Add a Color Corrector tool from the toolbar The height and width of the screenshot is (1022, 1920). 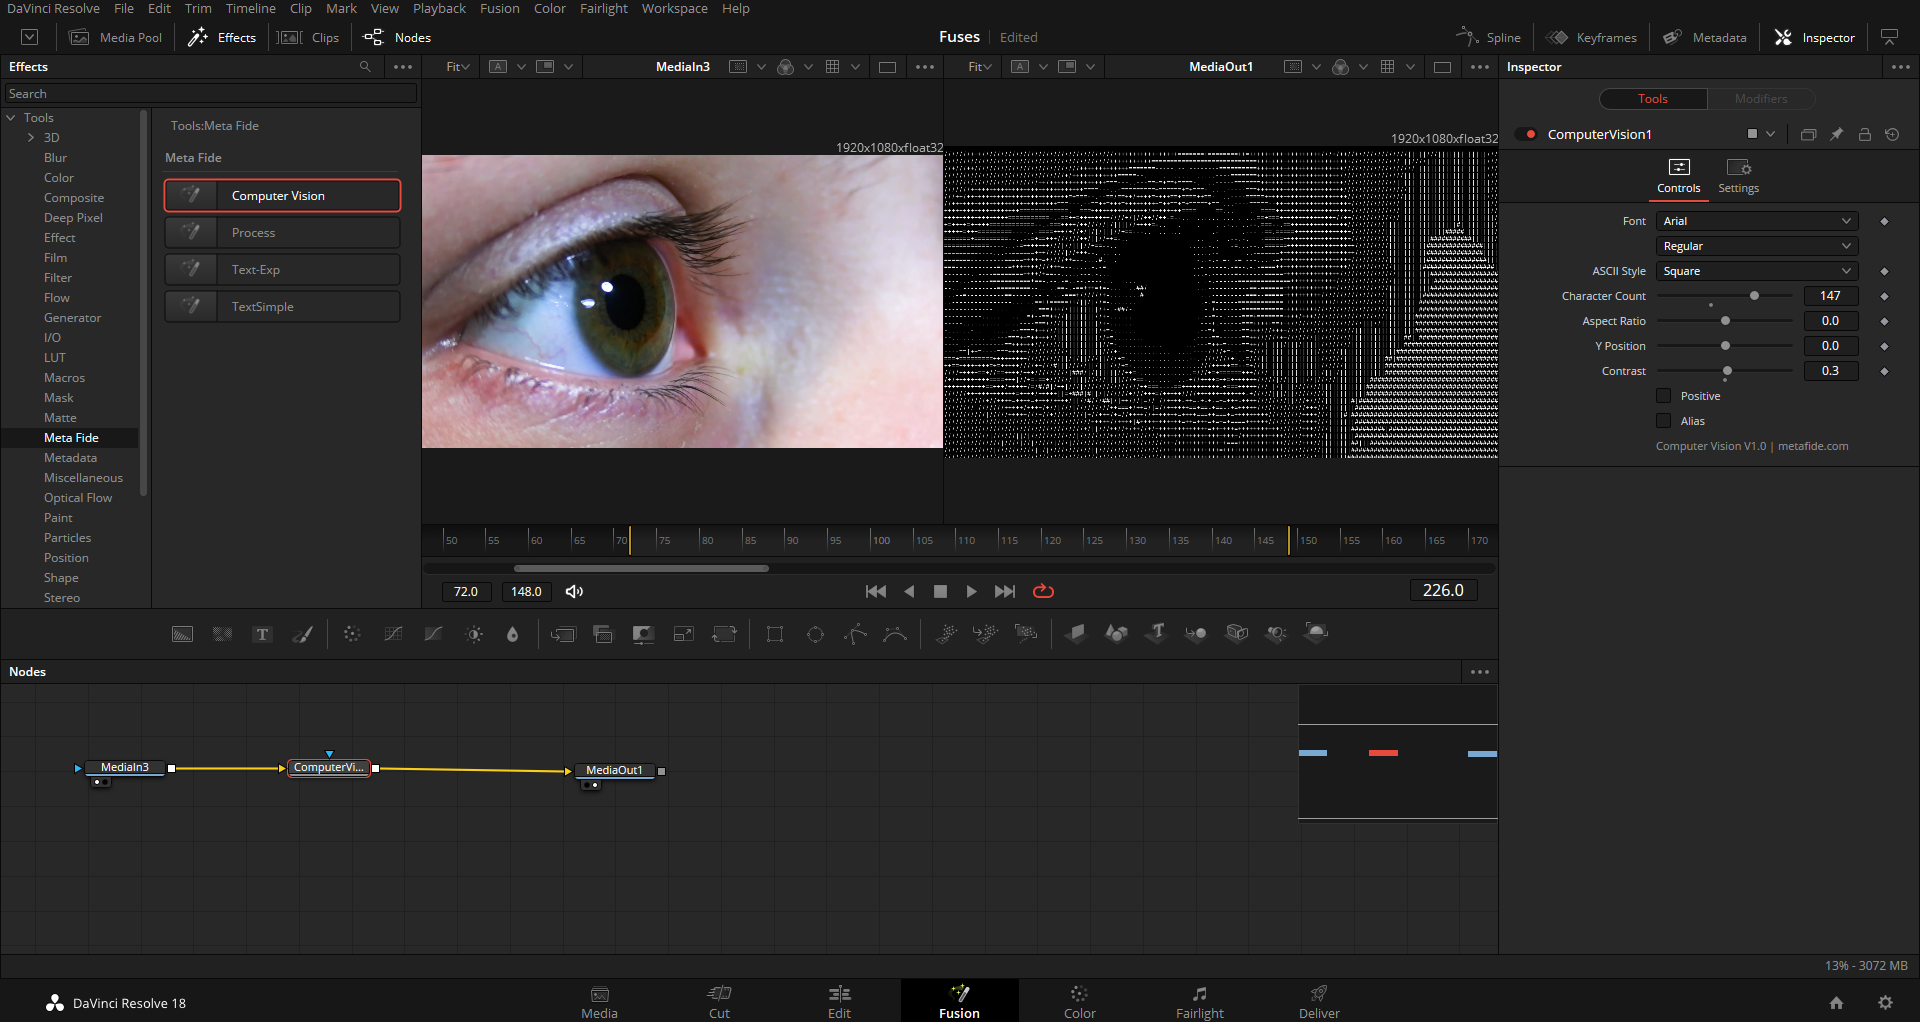pyautogui.click(x=352, y=634)
